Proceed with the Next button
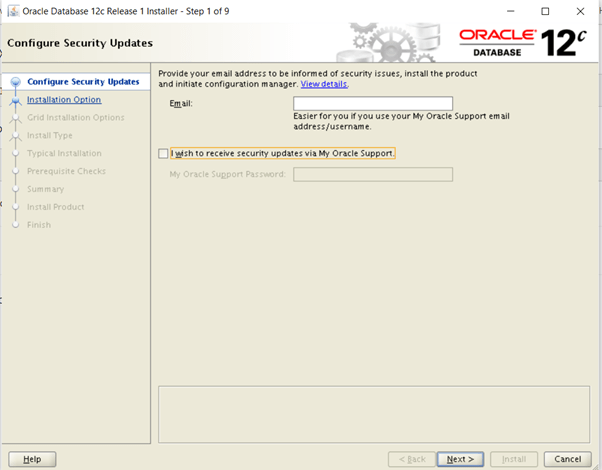This screenshot has width=602, height=470. (x=460, y=459)
